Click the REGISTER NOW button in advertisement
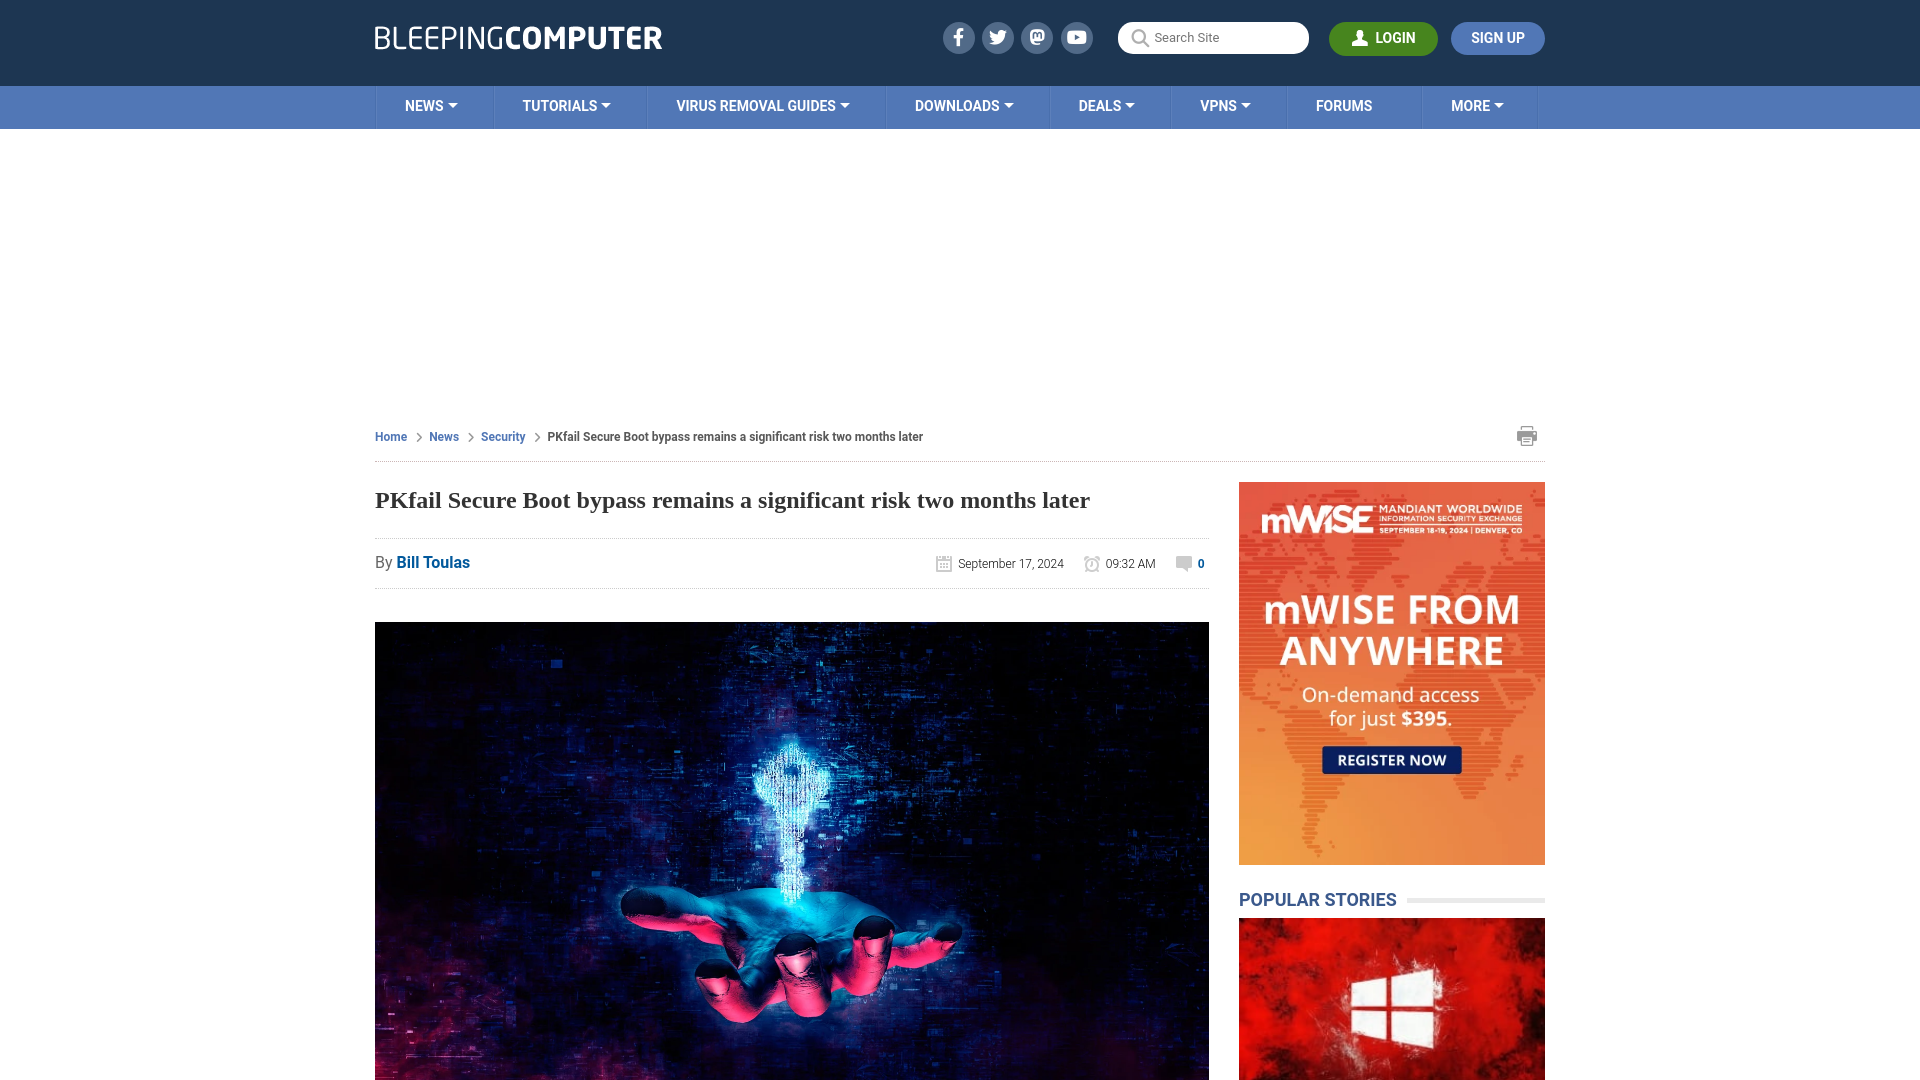The image size is (1920, 1080). click(x=1390, y=760)
